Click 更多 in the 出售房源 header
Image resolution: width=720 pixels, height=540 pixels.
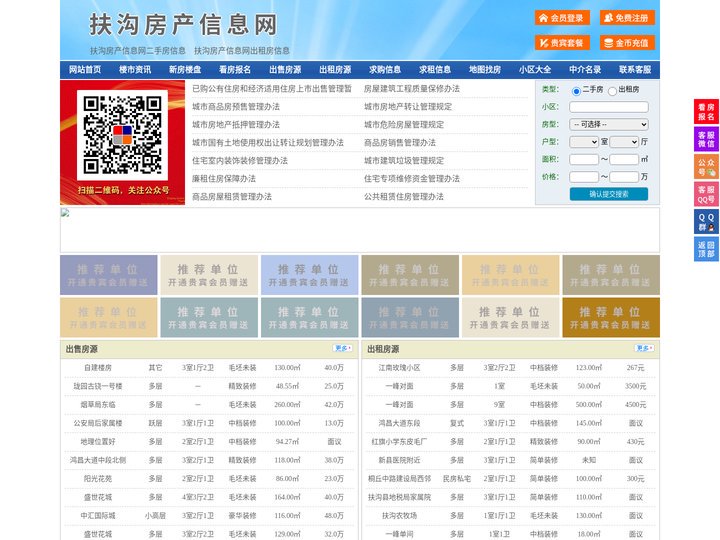[x=343, y=349]
